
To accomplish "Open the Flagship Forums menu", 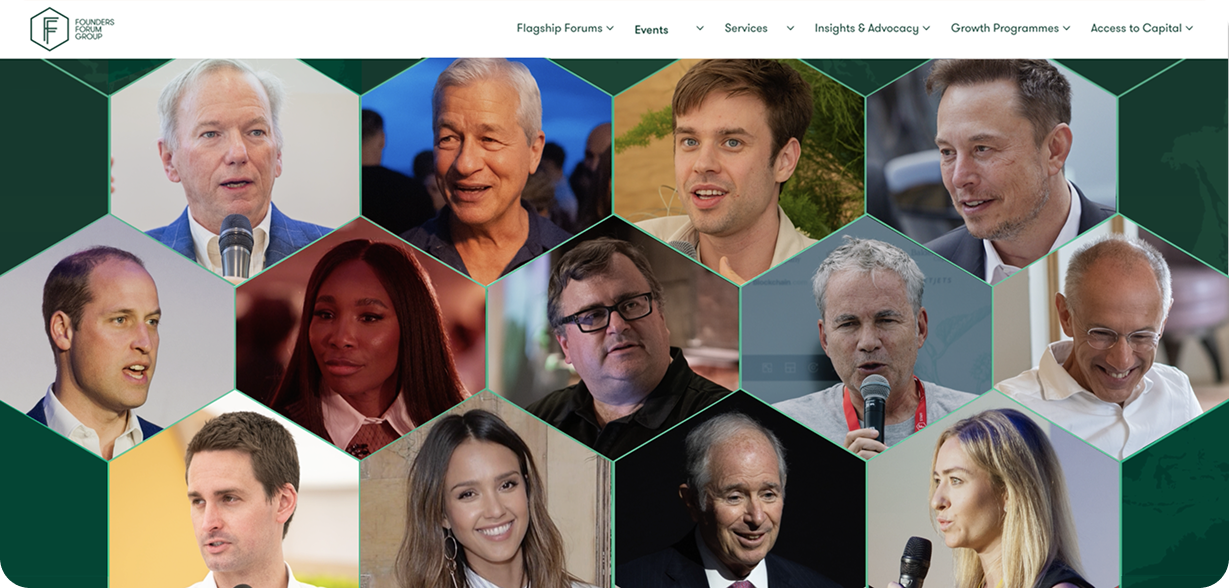I will (565, 28).
